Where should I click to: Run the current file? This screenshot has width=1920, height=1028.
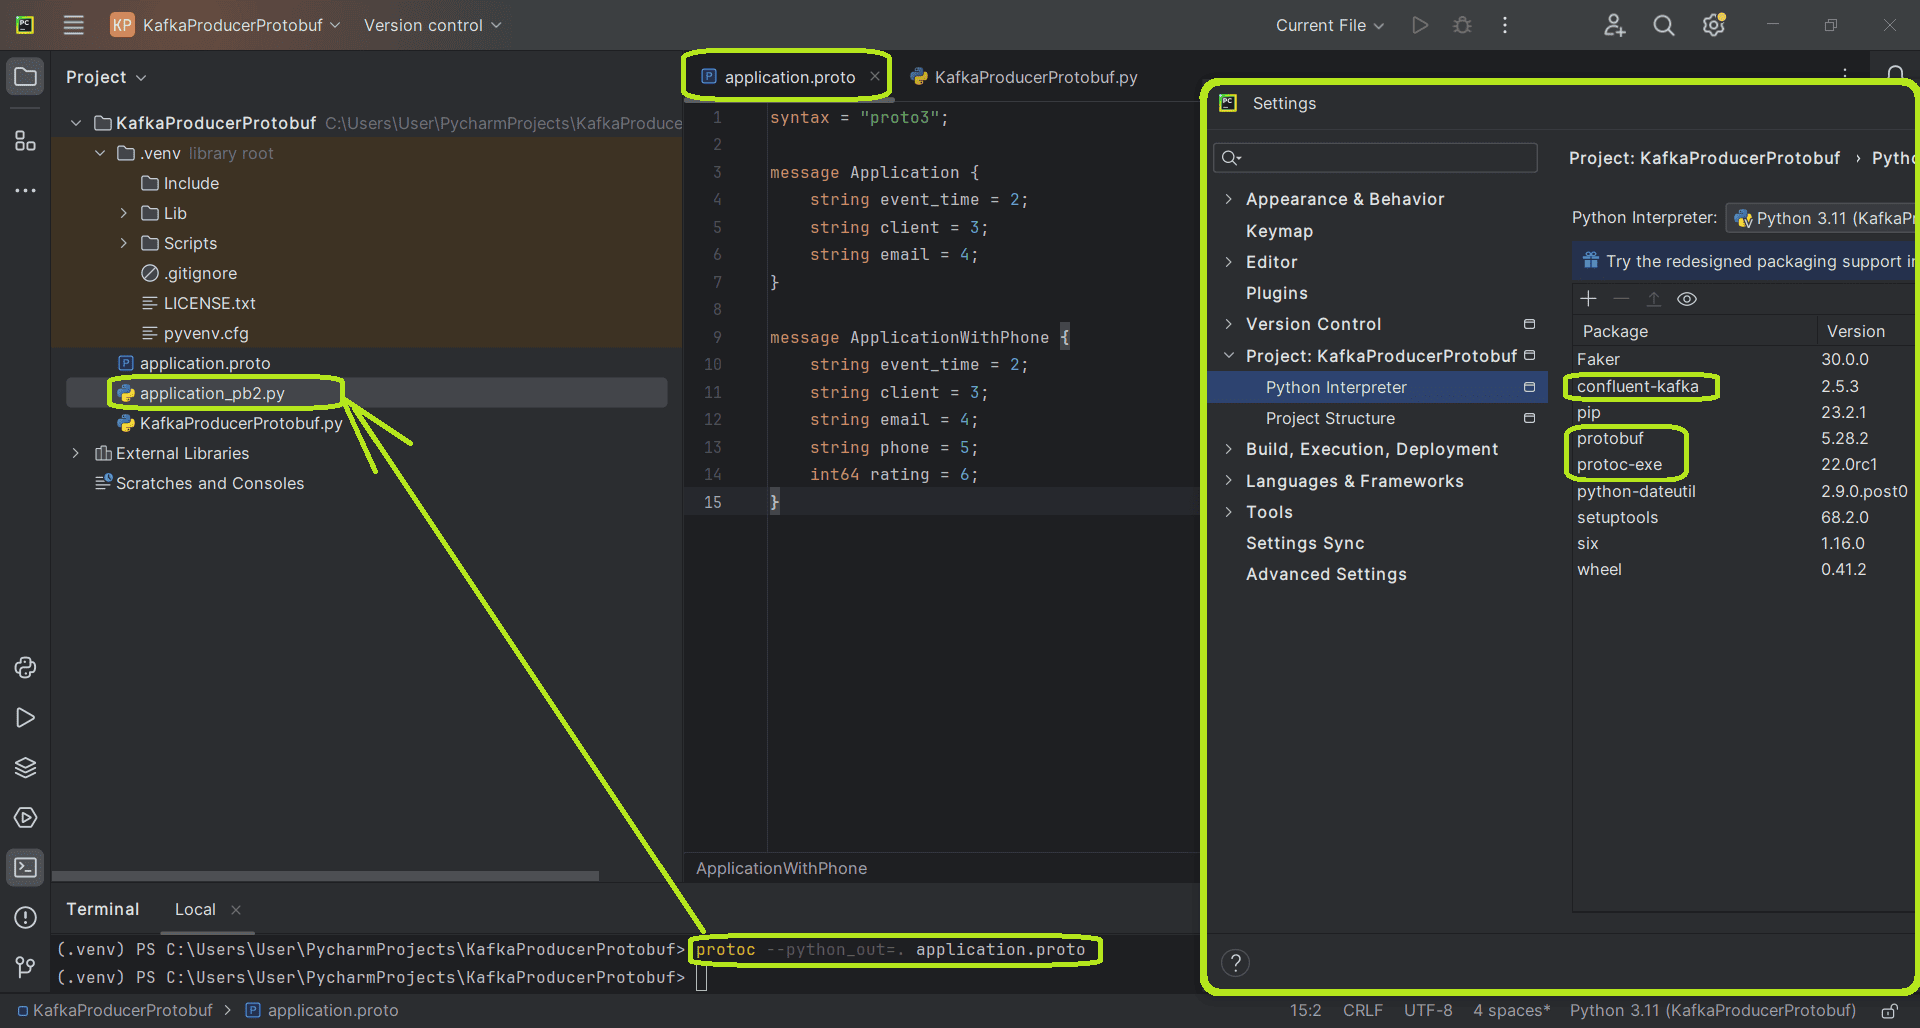pyautogui.click(x=1420, y=25)
